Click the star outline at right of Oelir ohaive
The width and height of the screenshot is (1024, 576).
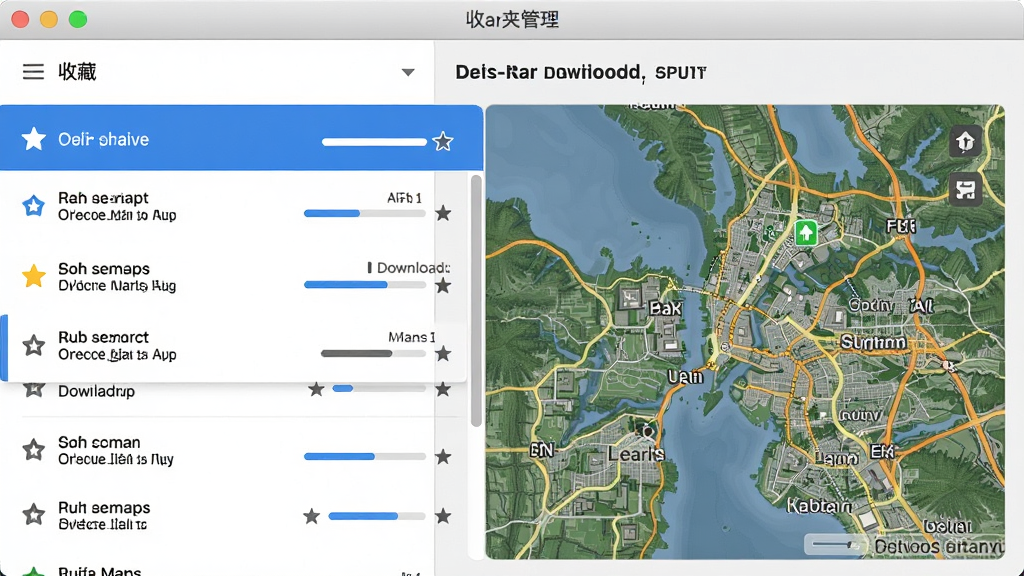tap(443, 141)
